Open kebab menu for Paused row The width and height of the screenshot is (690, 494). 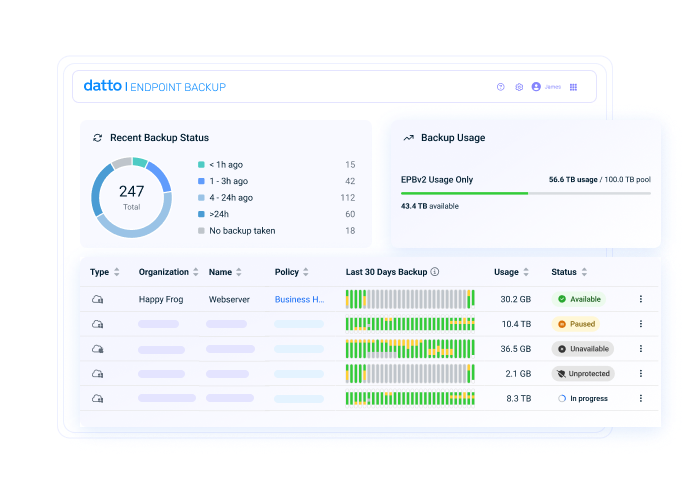641,324
